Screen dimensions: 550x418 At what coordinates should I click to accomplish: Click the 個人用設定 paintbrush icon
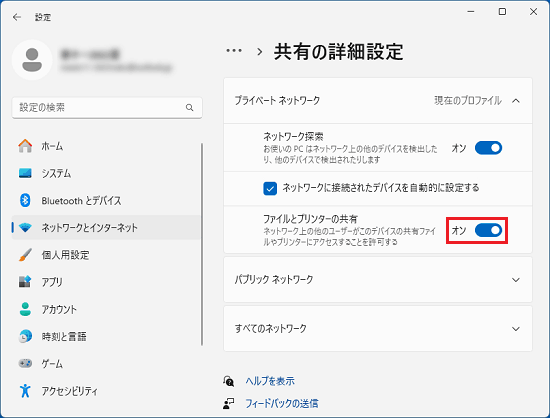[25, 255]
